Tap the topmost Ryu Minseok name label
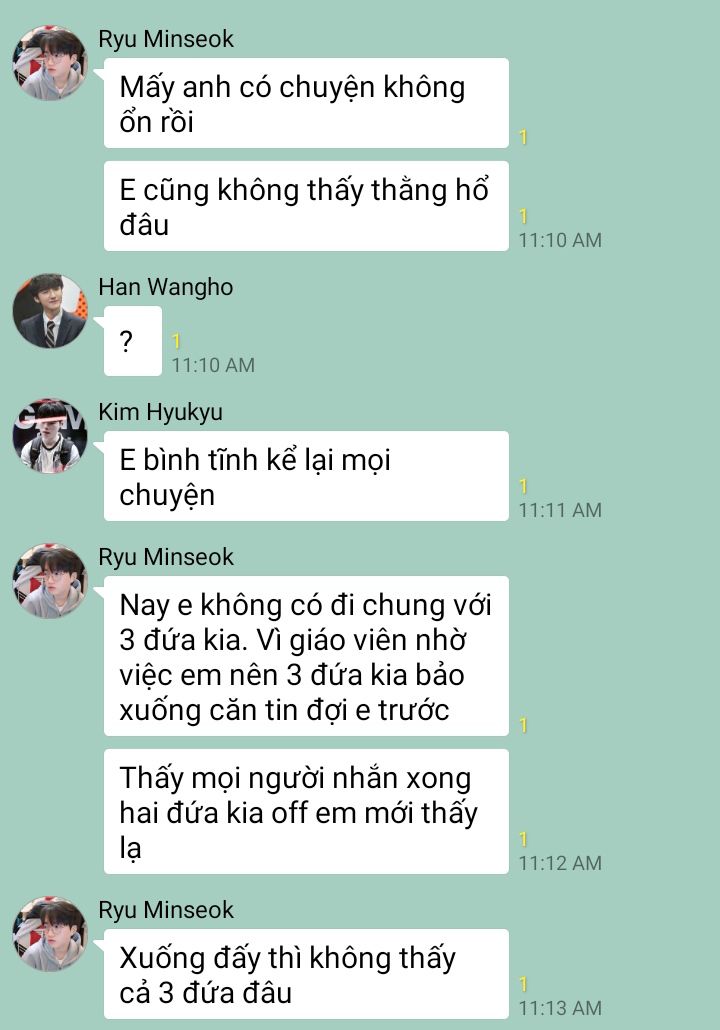This screenshot has height=1030, width=720. tap(166, 39)
